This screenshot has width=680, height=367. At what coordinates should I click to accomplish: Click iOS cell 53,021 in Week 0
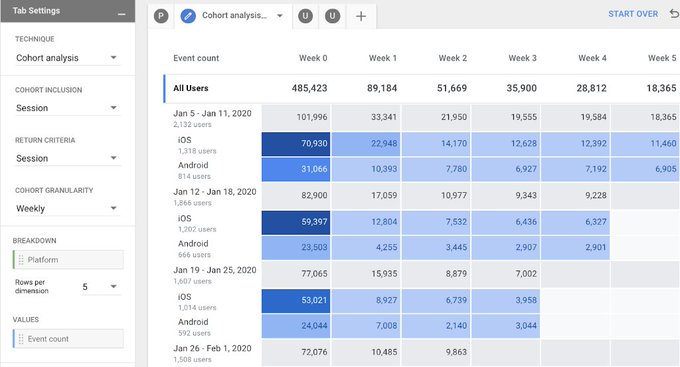coord(296,300)
